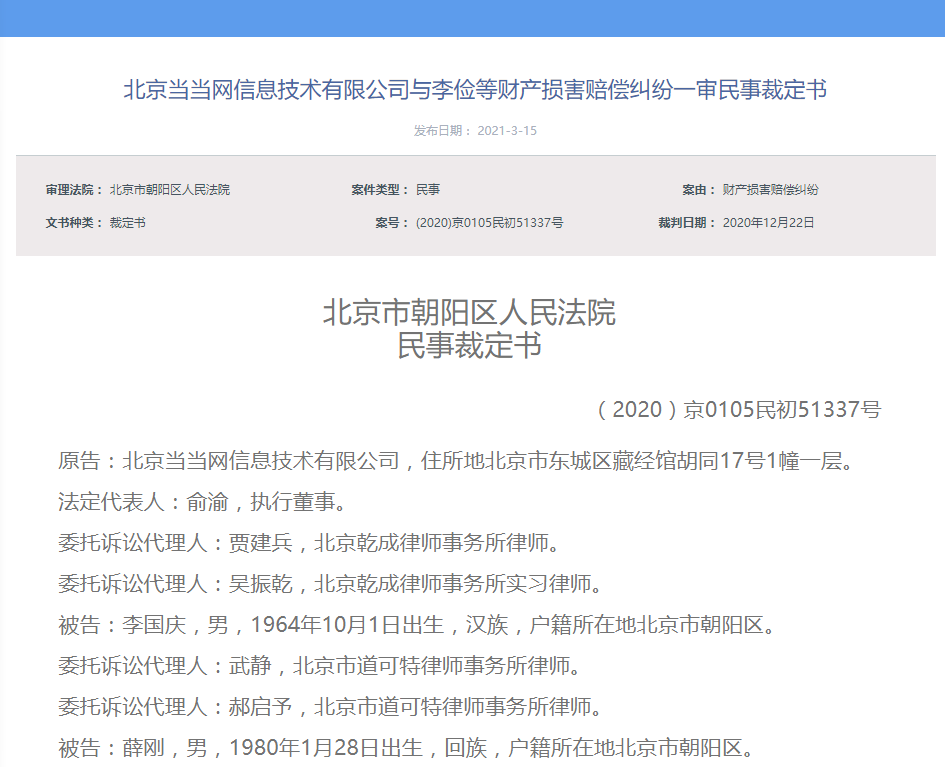Click the publish date 2021-3-15
This screenshot has width=945, height=767.
[x=507, y=131]
